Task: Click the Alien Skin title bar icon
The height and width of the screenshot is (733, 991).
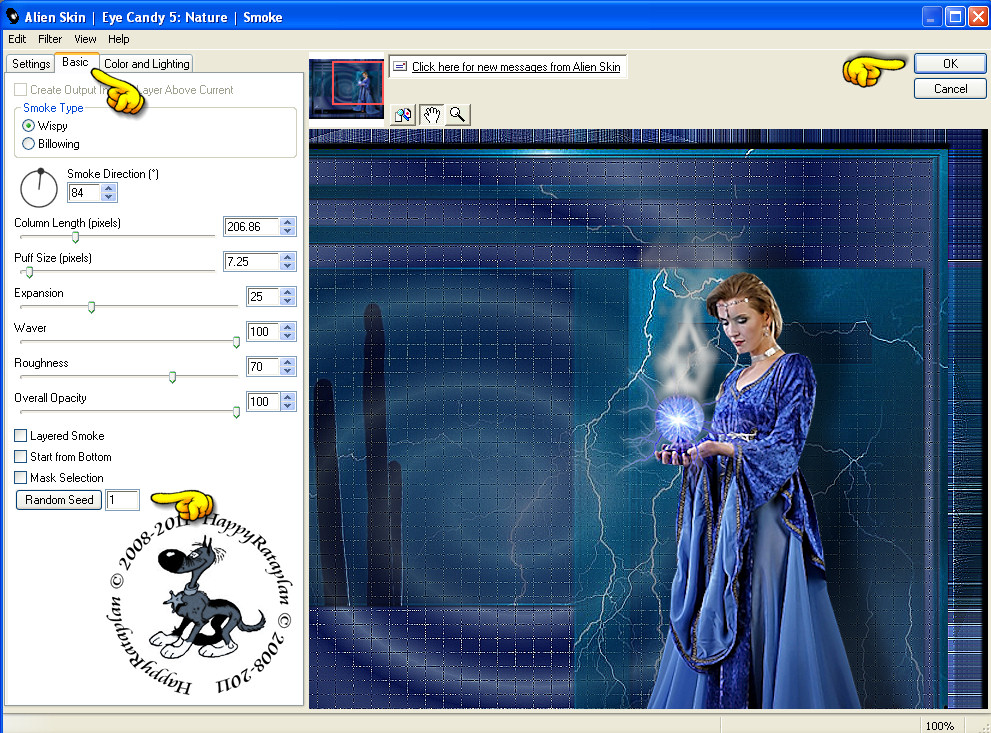Action: 12,16
